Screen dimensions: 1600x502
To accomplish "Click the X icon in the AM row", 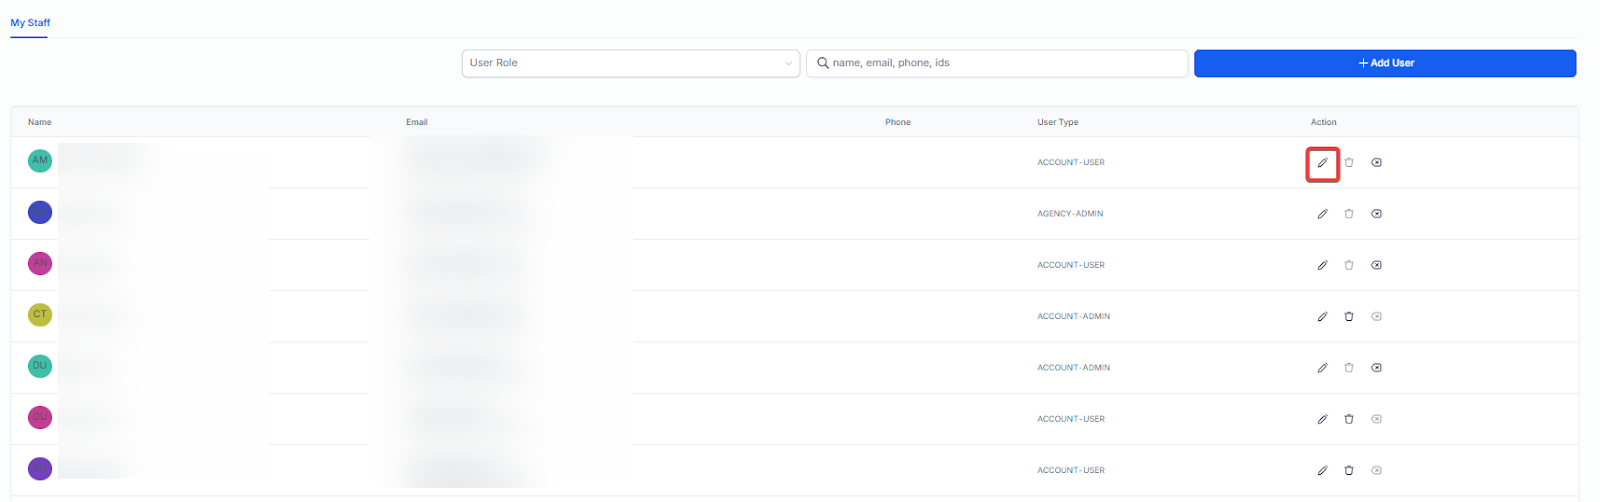I will tap(1376, 163).
